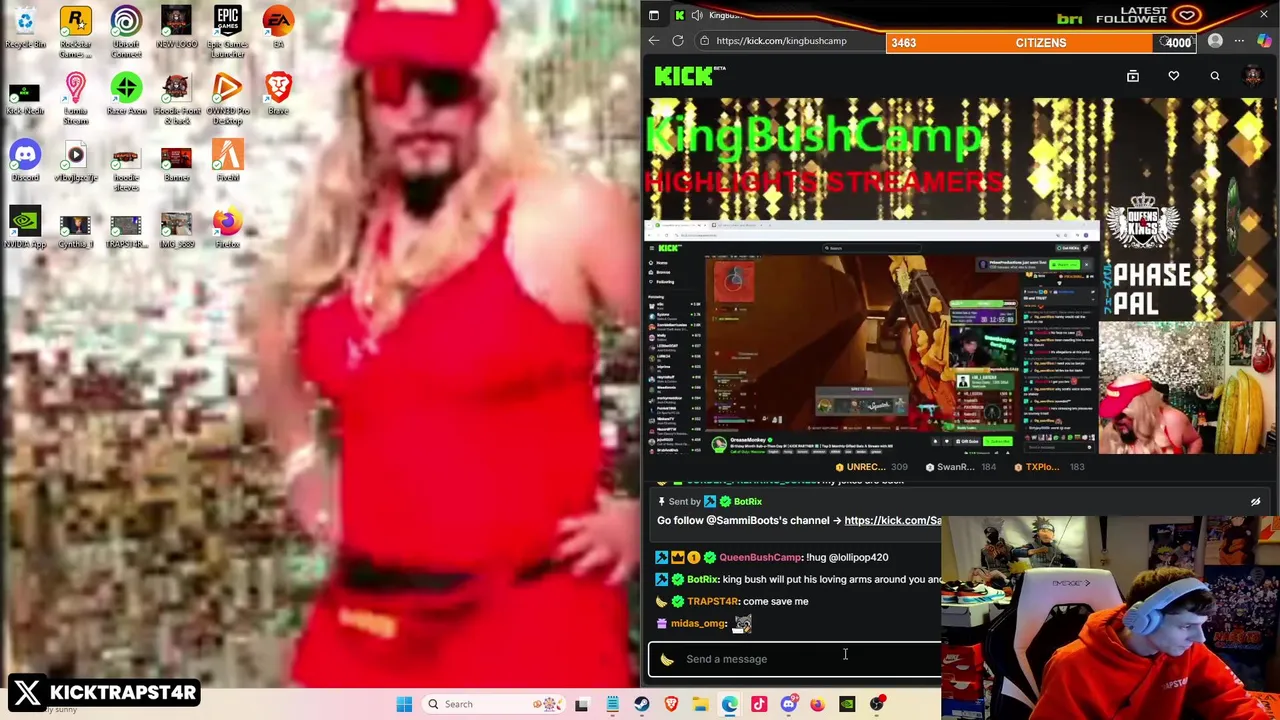Open Task View from the taskbar

pos(581,704)
